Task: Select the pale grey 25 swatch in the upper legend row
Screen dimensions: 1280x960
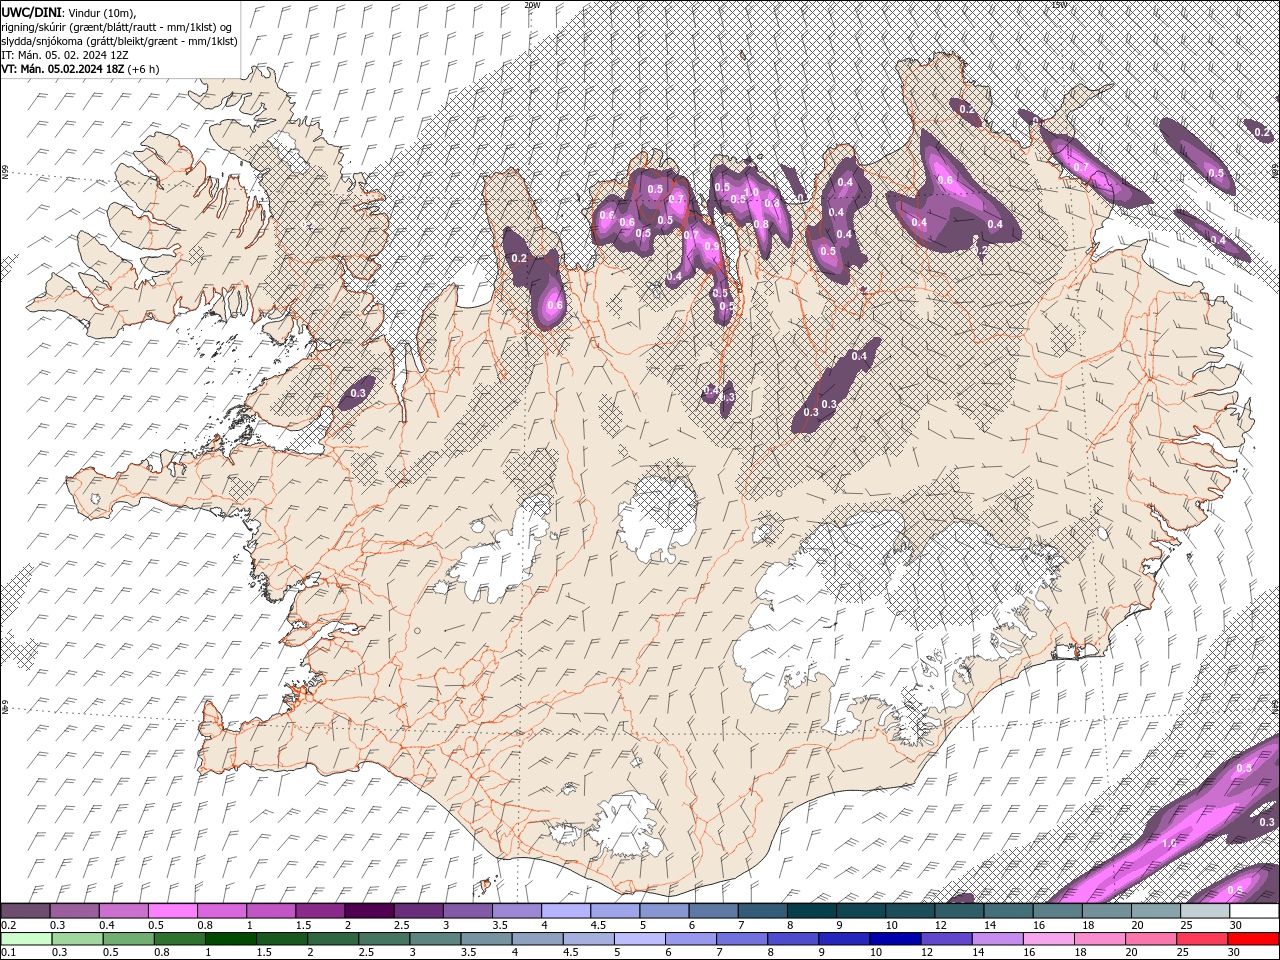Action: (x=1205, y=911)
